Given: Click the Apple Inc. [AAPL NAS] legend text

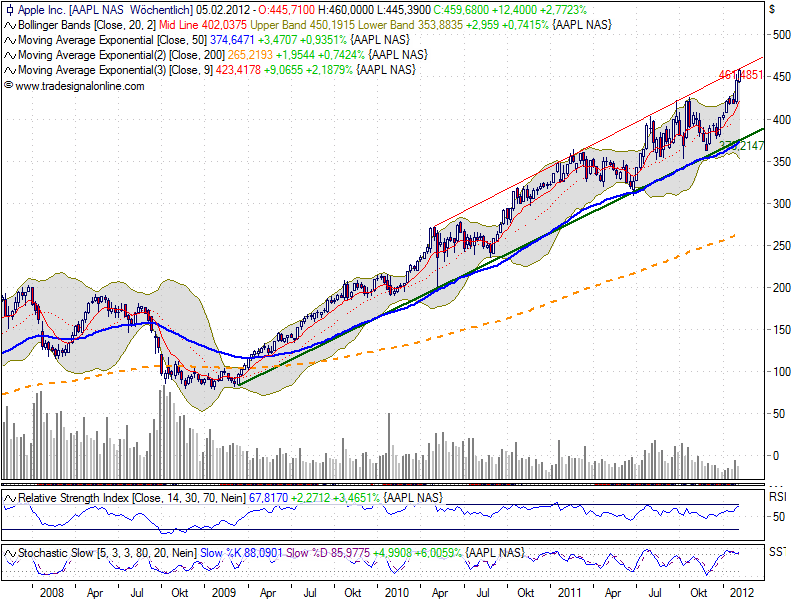Looking at the screenshot, I should click(x=70, y=10).
